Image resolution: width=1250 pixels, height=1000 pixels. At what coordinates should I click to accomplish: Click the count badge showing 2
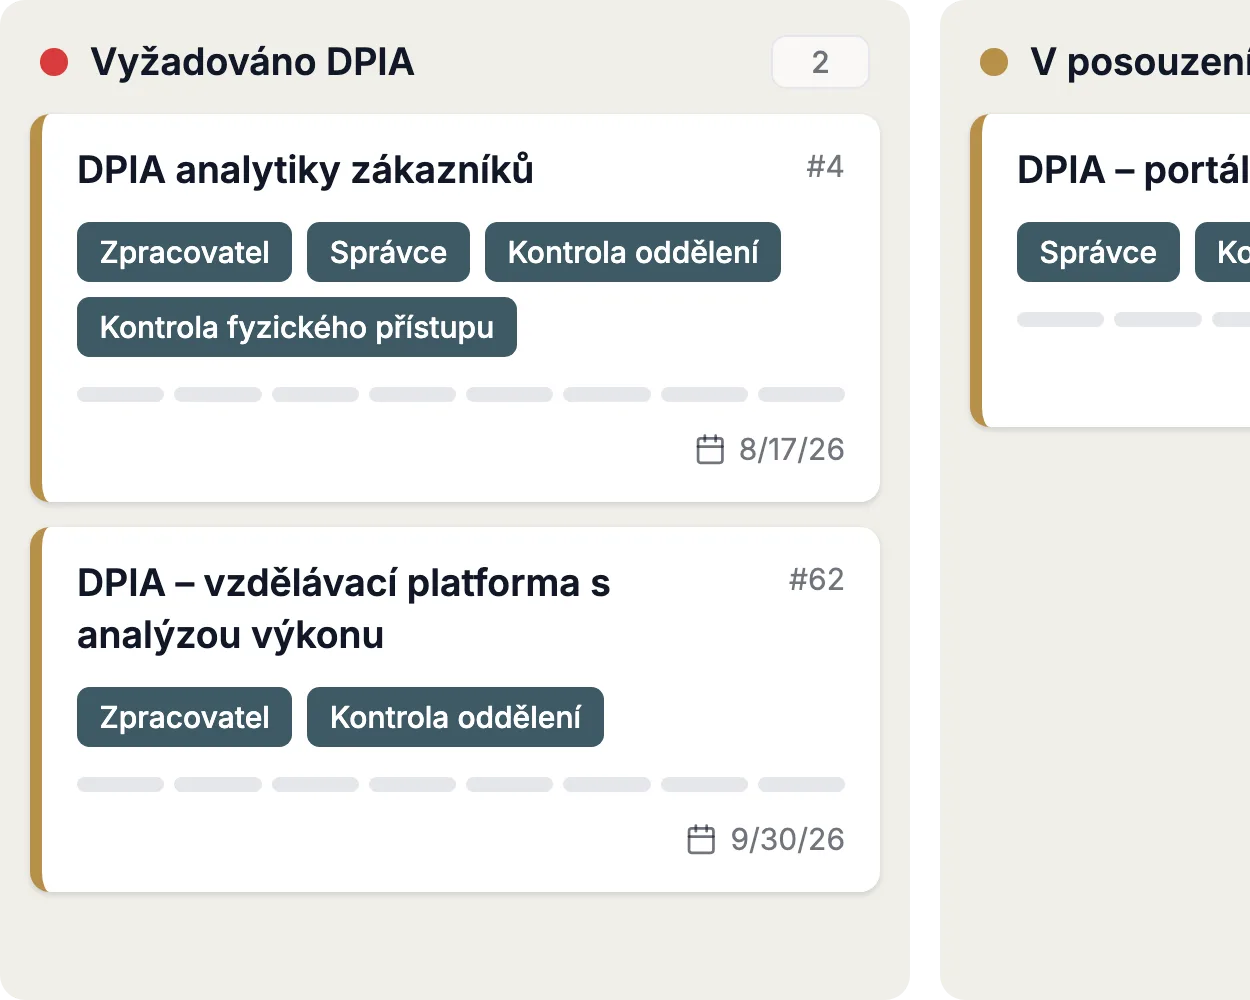(820, 62)
